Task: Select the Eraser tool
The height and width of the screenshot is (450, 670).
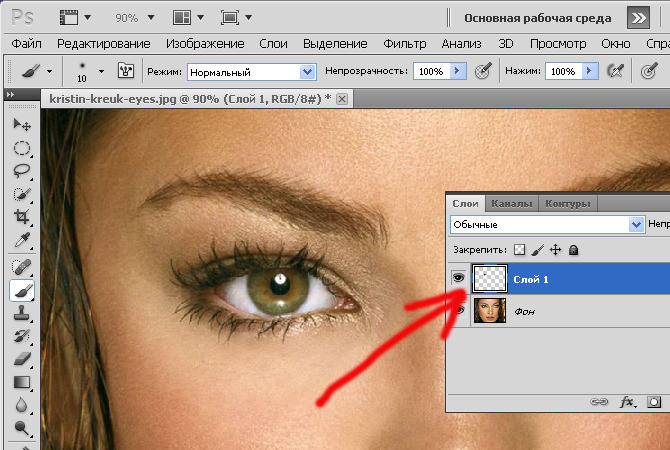Action: (21, 359)
